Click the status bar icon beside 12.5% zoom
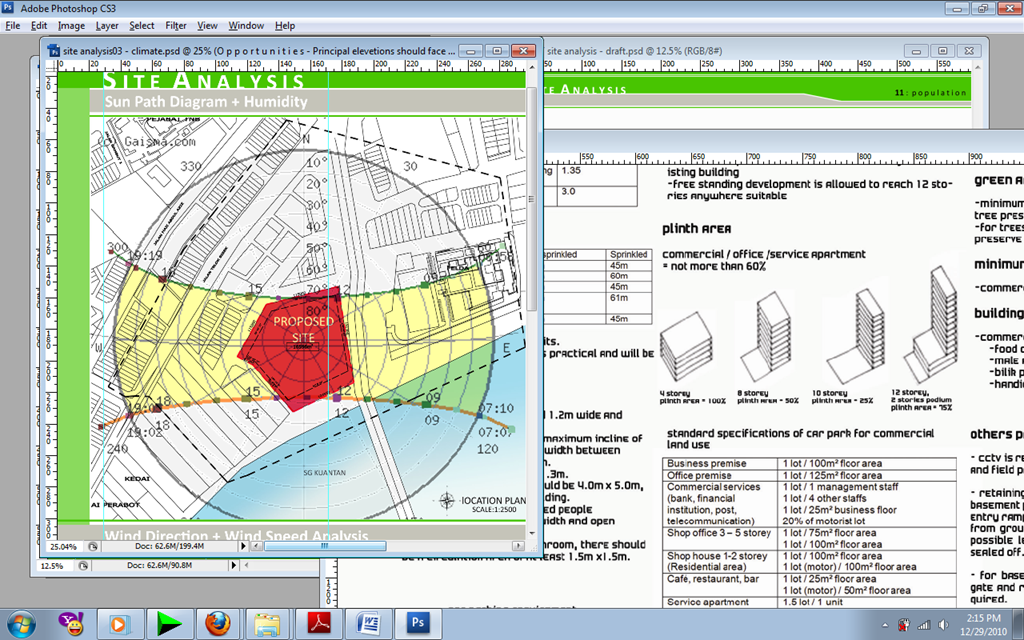Viewport: 1024px width, 640px height. pyautogui.click(x=83, y=566)
